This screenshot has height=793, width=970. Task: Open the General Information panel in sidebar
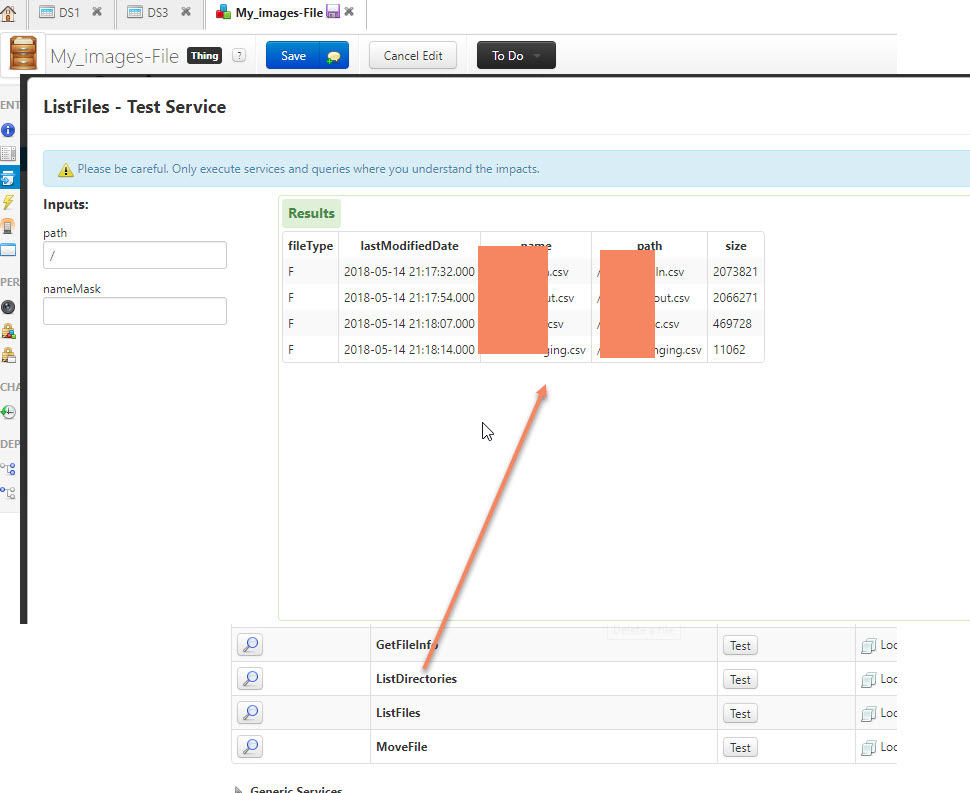(x=8, y=130)
